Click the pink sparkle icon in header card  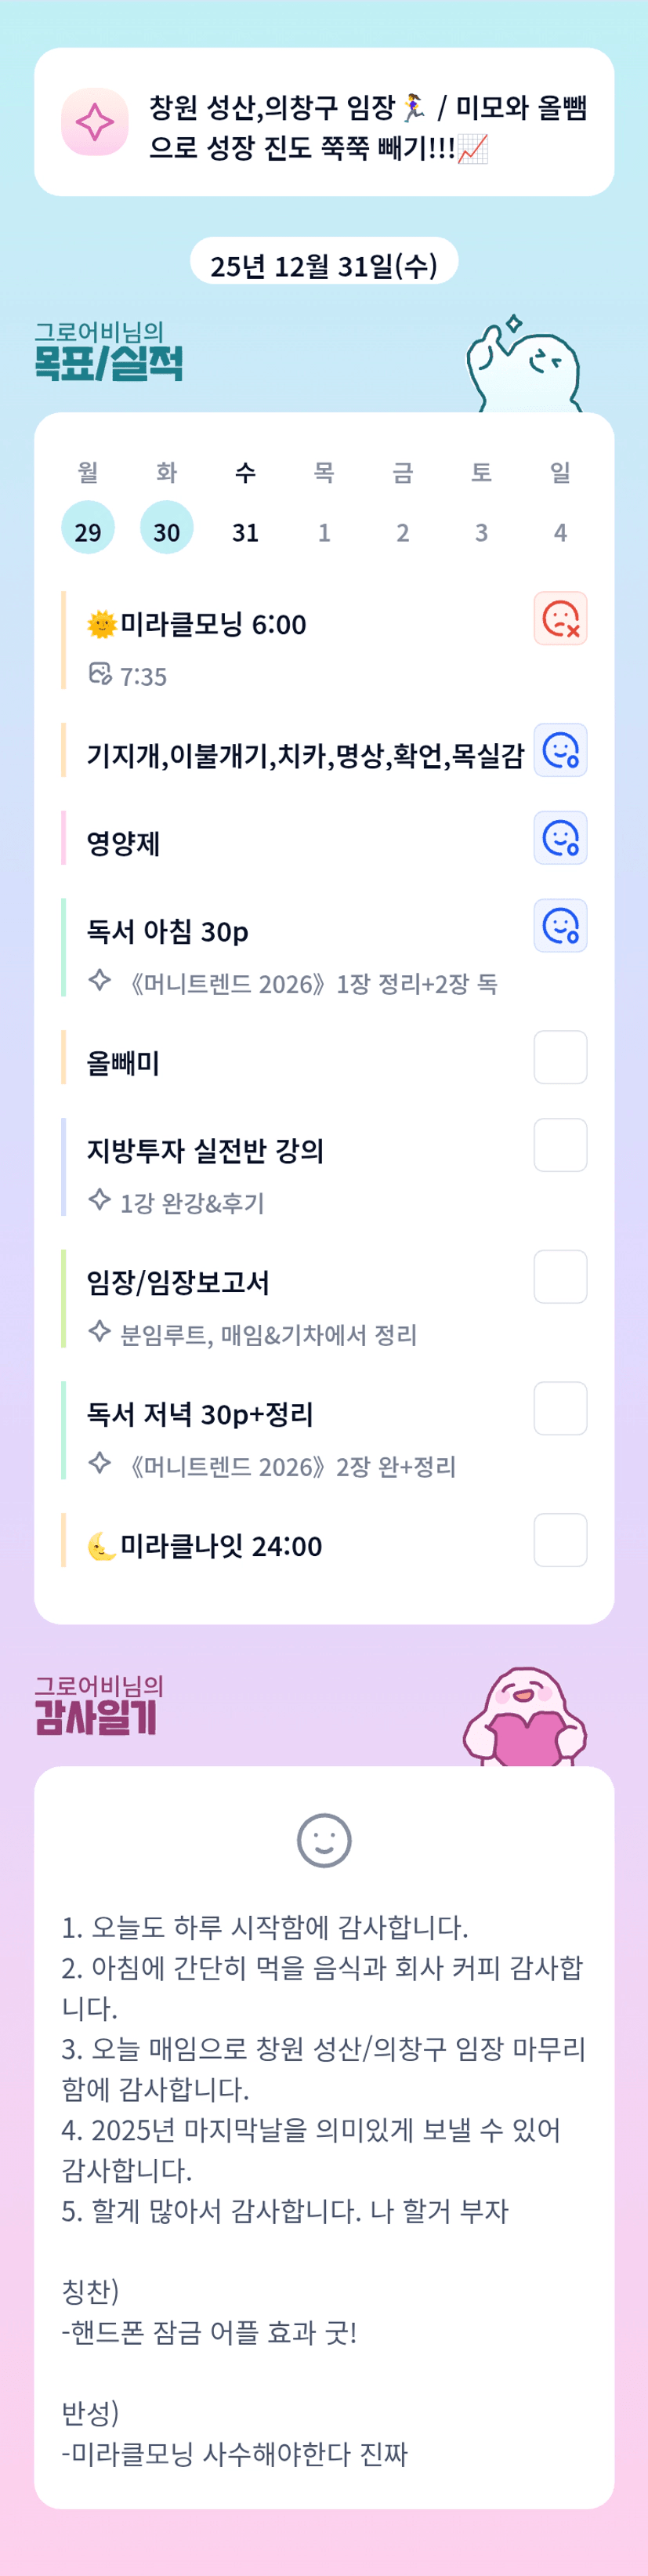(x=95, y=123)
